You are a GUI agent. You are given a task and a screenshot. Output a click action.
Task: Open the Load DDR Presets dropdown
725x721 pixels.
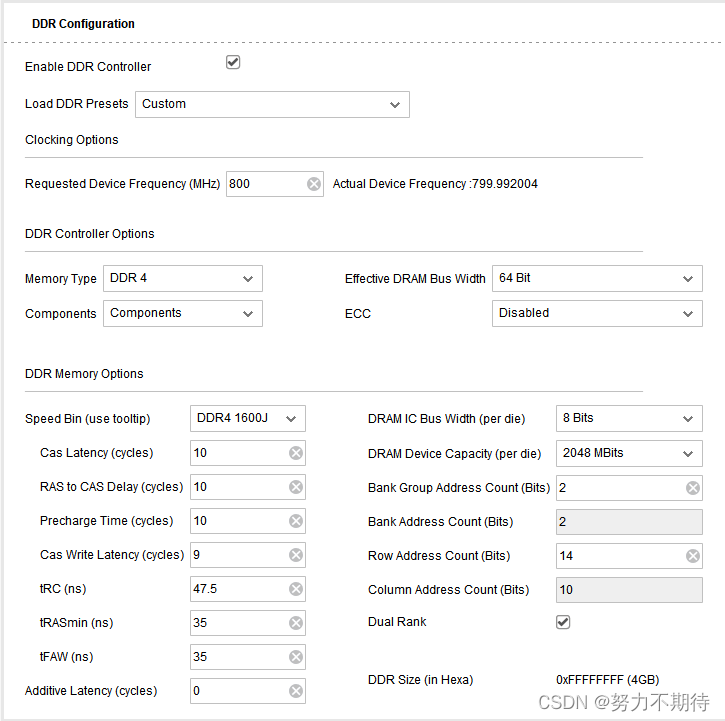[272, 105]
